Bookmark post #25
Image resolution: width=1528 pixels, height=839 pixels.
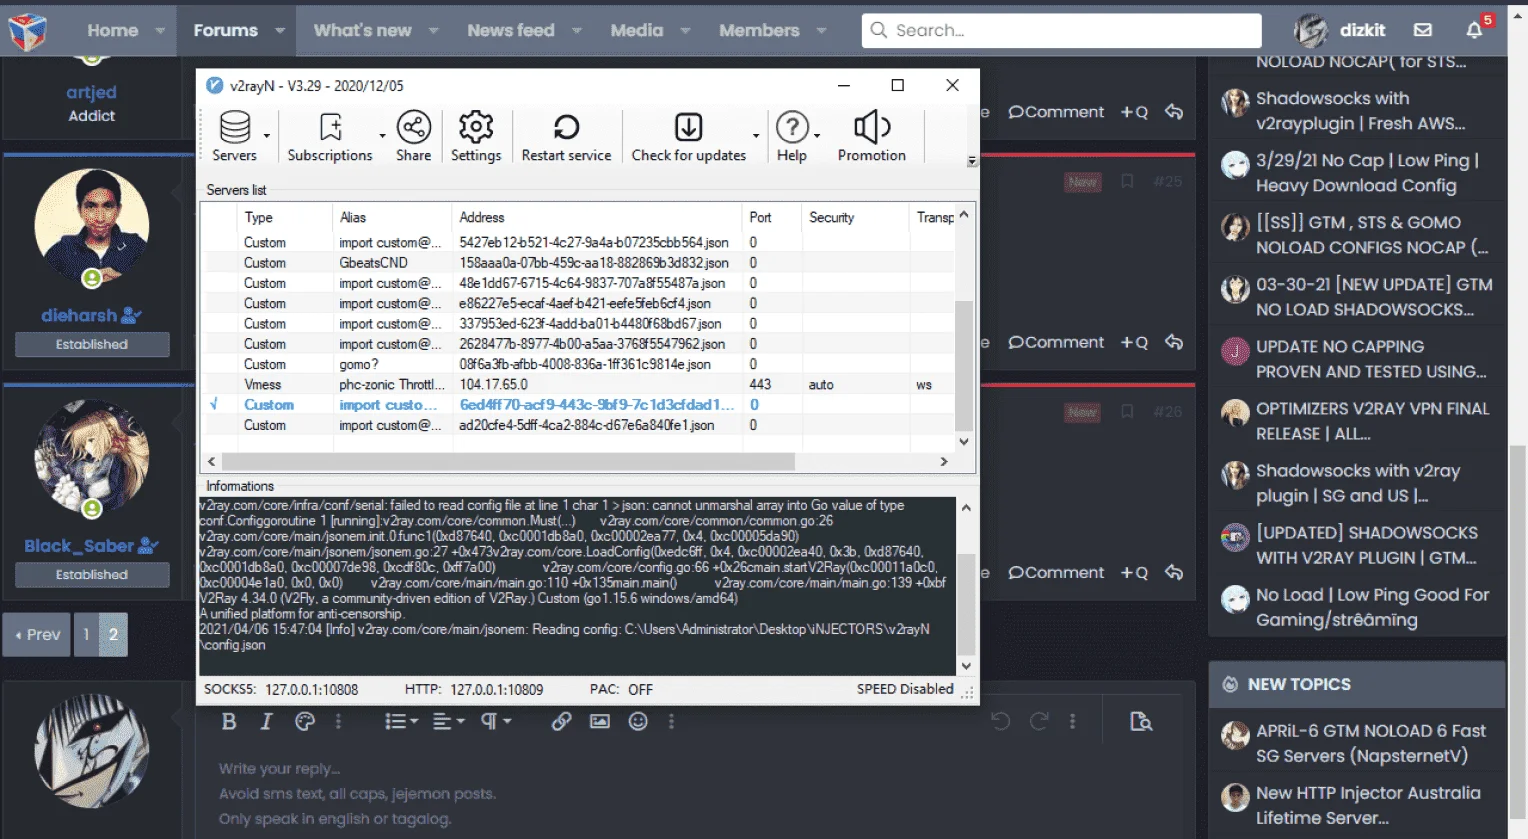(x=1127, y=182)
